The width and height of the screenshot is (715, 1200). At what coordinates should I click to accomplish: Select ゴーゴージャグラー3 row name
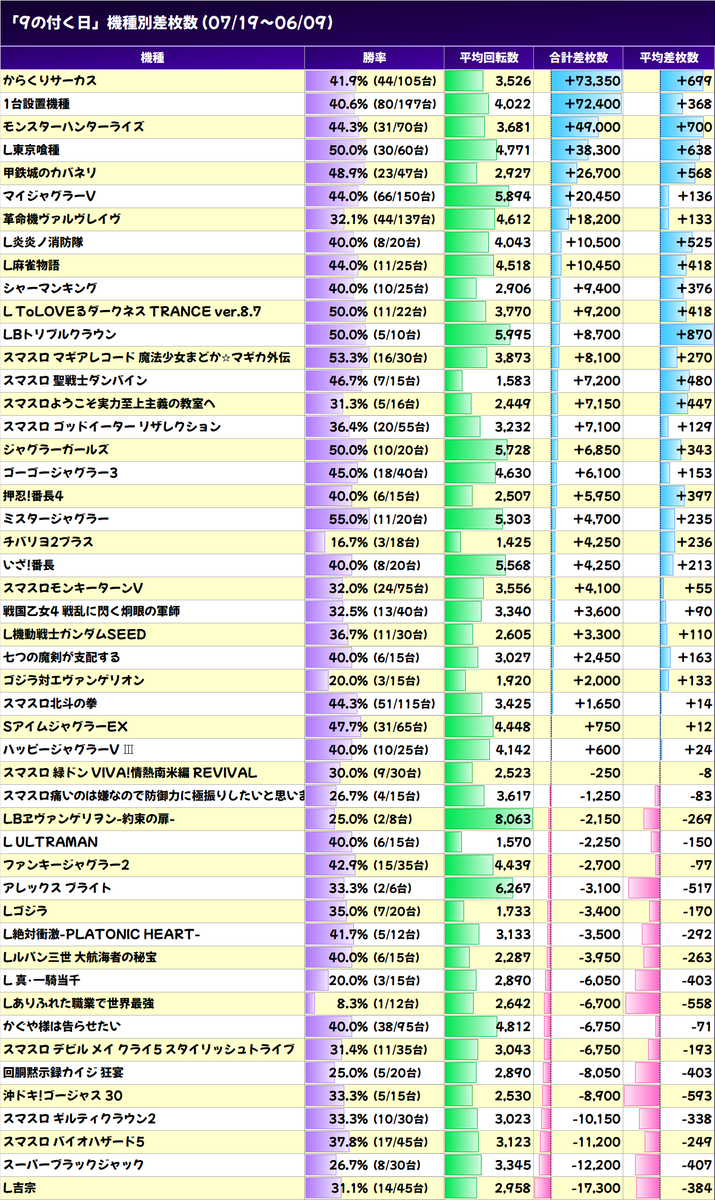(61, 473)
